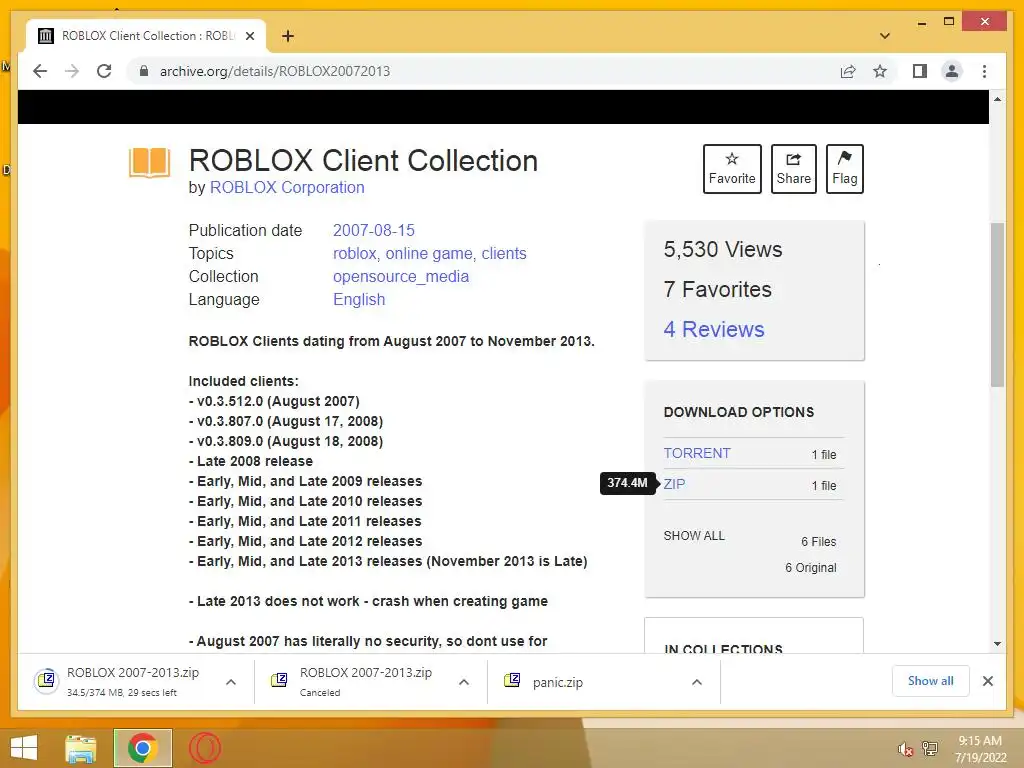The width and height of the screenshot is (1024, 768).
Task: Open the new tab plus button
Action: [287, 36]
